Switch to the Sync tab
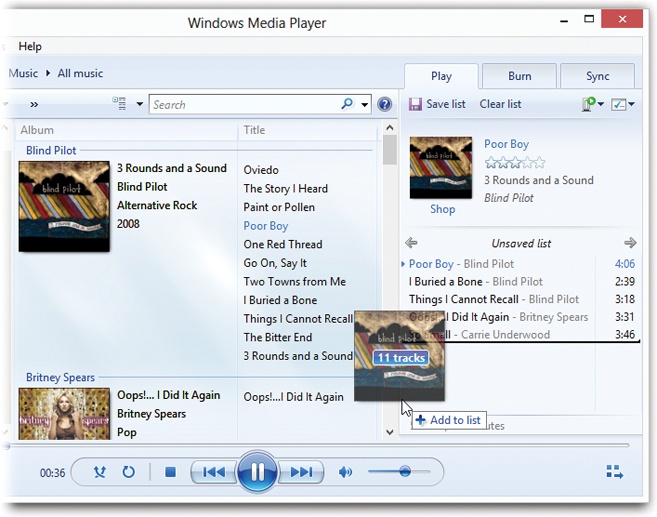Screen dimensions: 657x517 point(598,76)
